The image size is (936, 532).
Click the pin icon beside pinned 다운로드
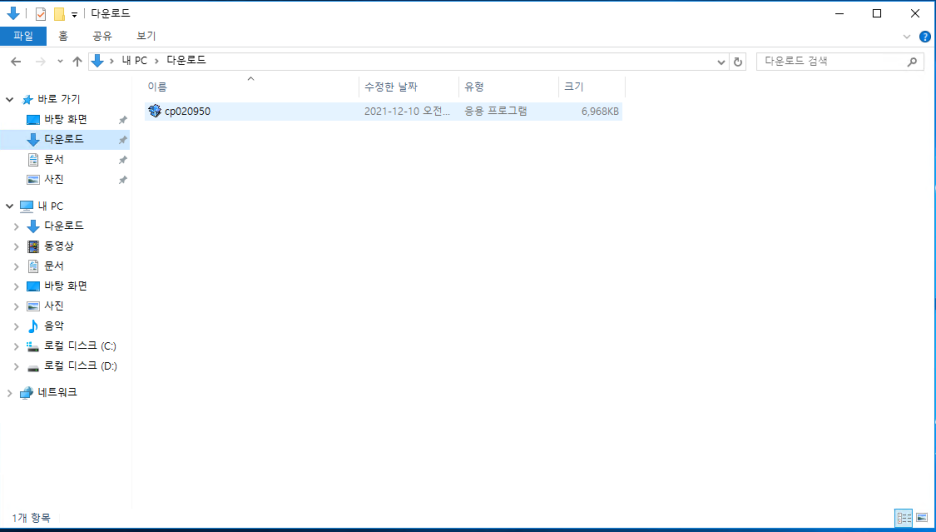[x=122, y=140]
